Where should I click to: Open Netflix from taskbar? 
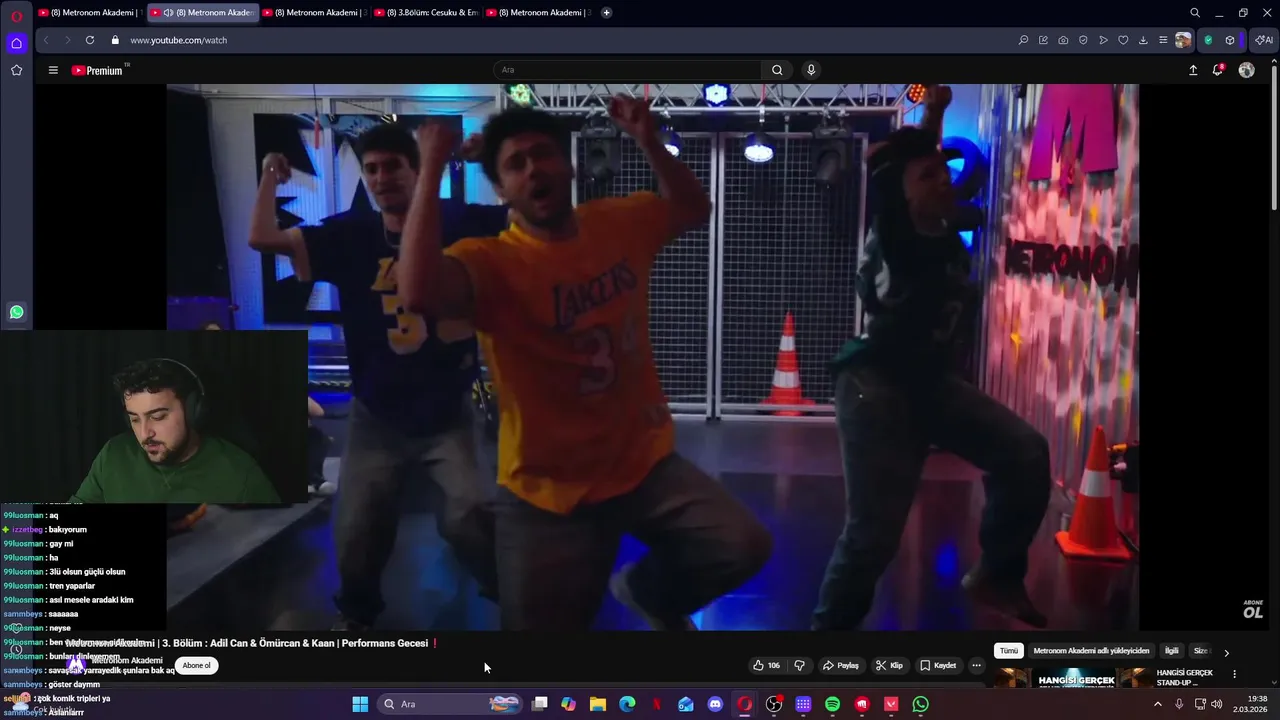pos(657,704)
